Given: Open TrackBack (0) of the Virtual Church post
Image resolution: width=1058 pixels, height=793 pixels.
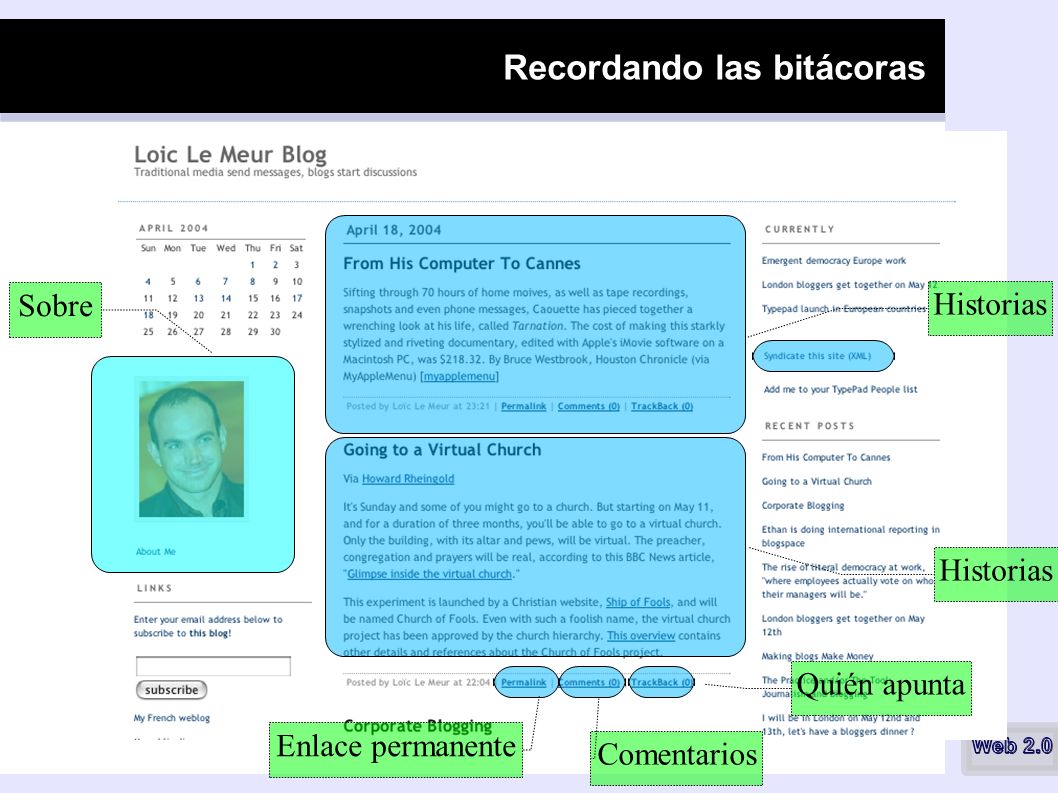Looking at the screenshot, I should [662, 682].
